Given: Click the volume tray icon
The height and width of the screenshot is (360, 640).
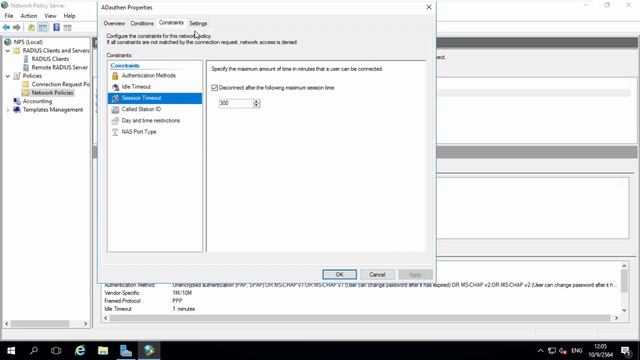Looking at the screenshot, I should click(563, 351).
